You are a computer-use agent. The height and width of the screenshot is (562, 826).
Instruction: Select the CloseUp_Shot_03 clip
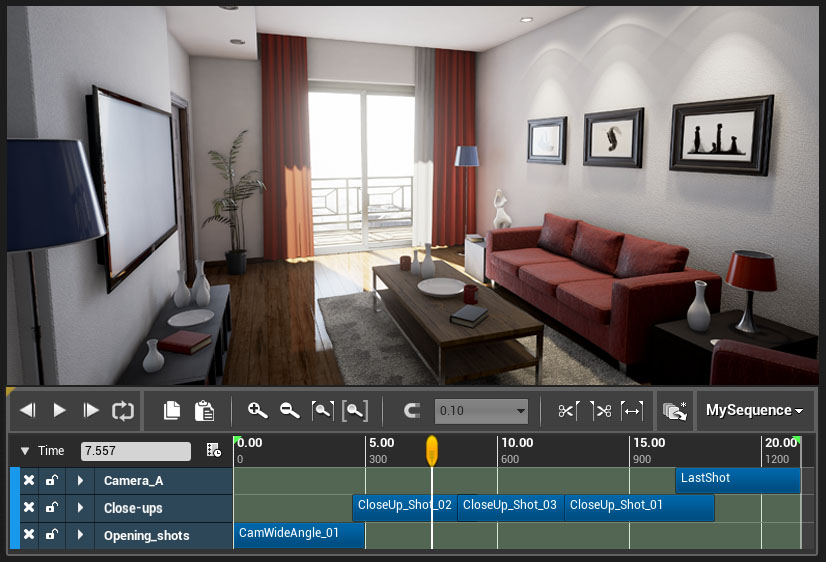(x=510, y=507)
